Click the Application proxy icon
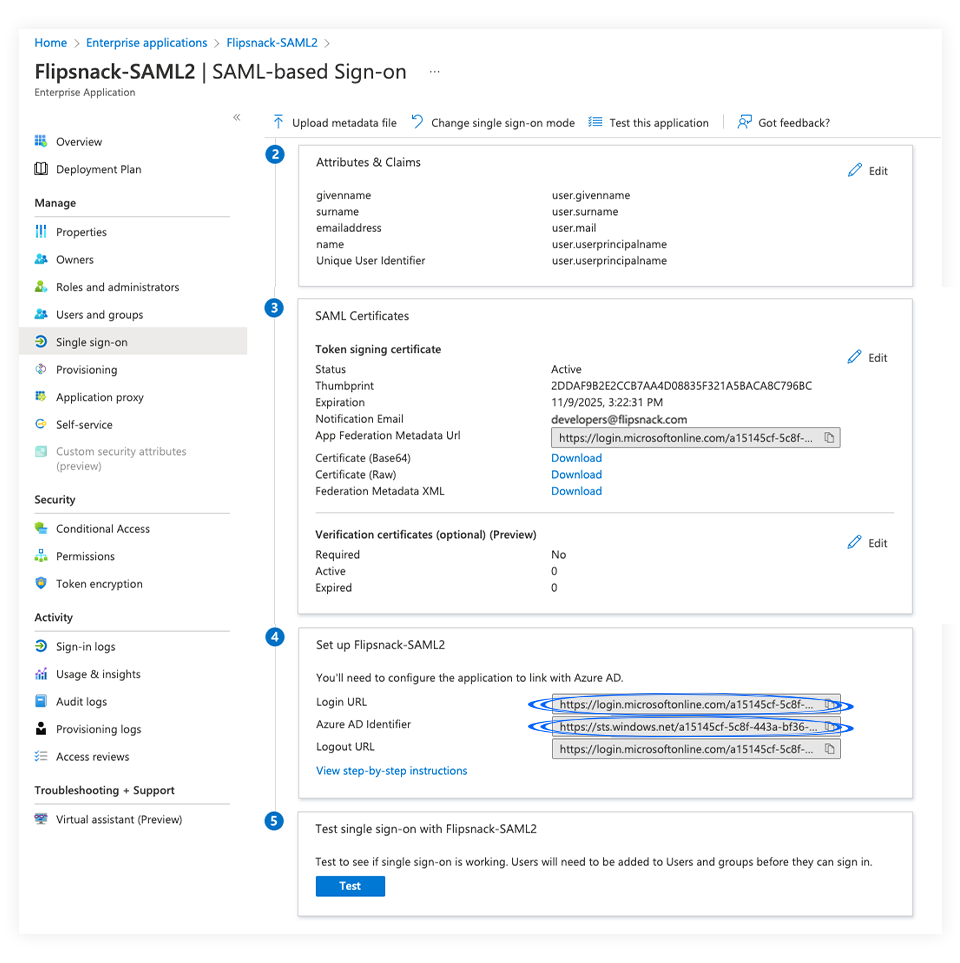 click(41, 397)
